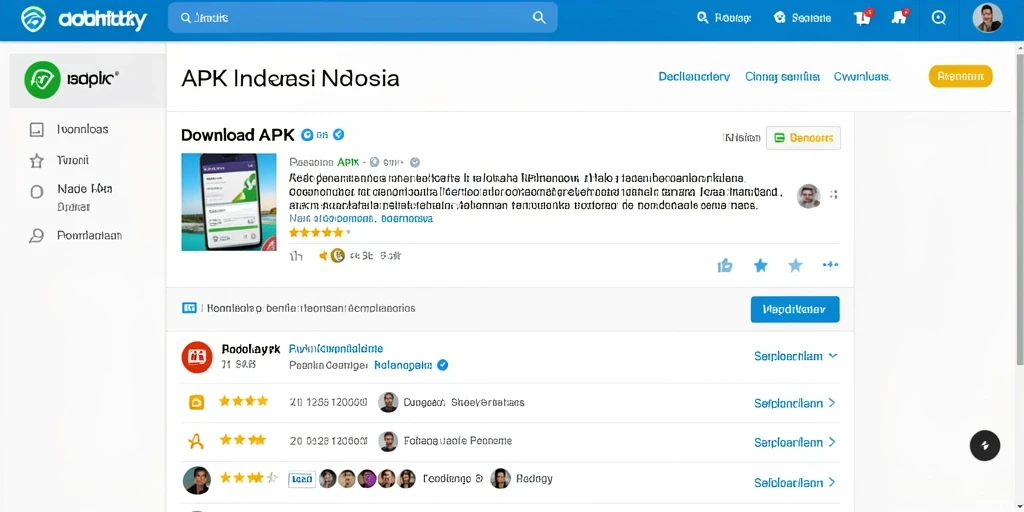Click the star icon in left sidebar
The height and width of the screenshot is (512, 1024).
click(x=37, y=160)
